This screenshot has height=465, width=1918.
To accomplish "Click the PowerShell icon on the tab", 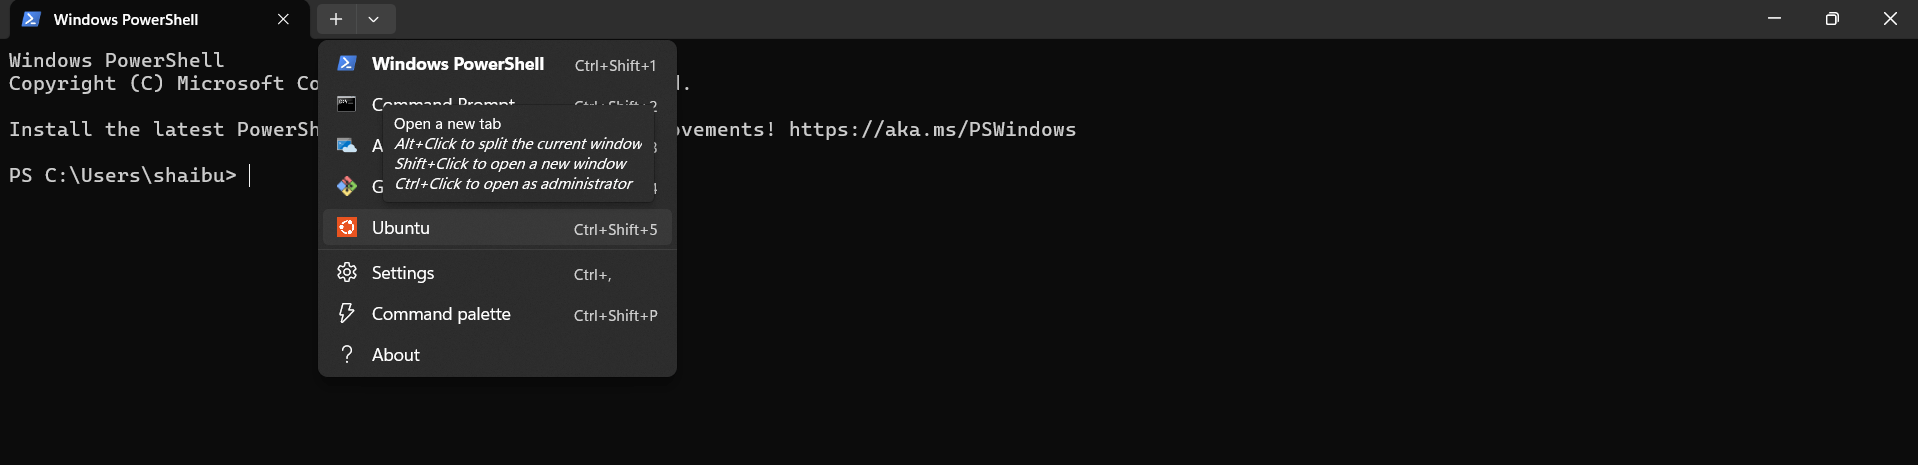I will 31,19.
